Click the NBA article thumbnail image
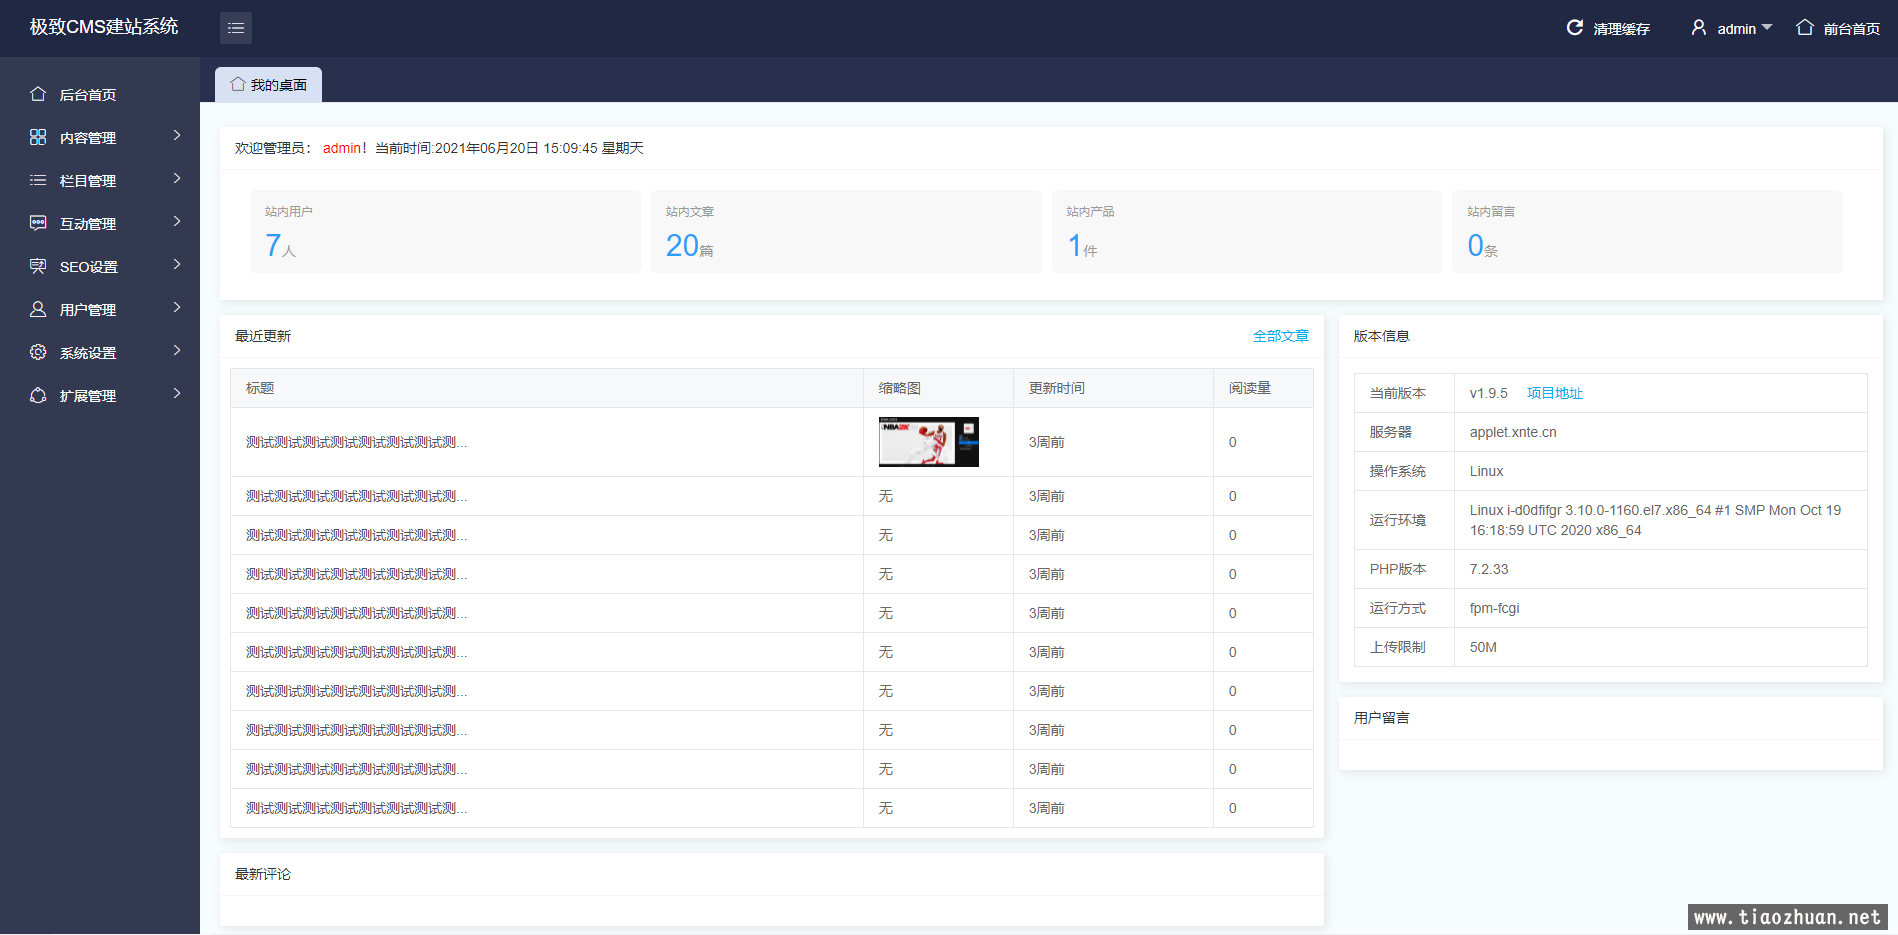This screenshot has height=935, width=1898. tap(929, 442)
